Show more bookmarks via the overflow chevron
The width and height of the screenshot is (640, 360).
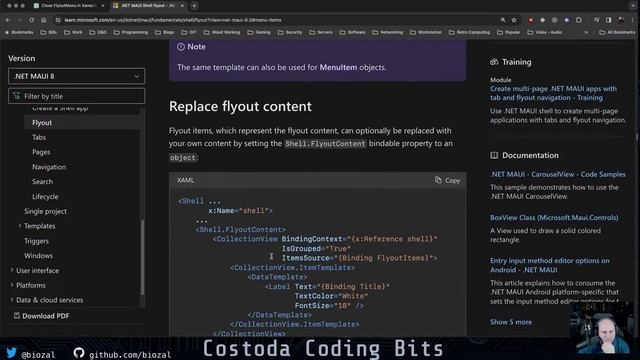point(586,32)
